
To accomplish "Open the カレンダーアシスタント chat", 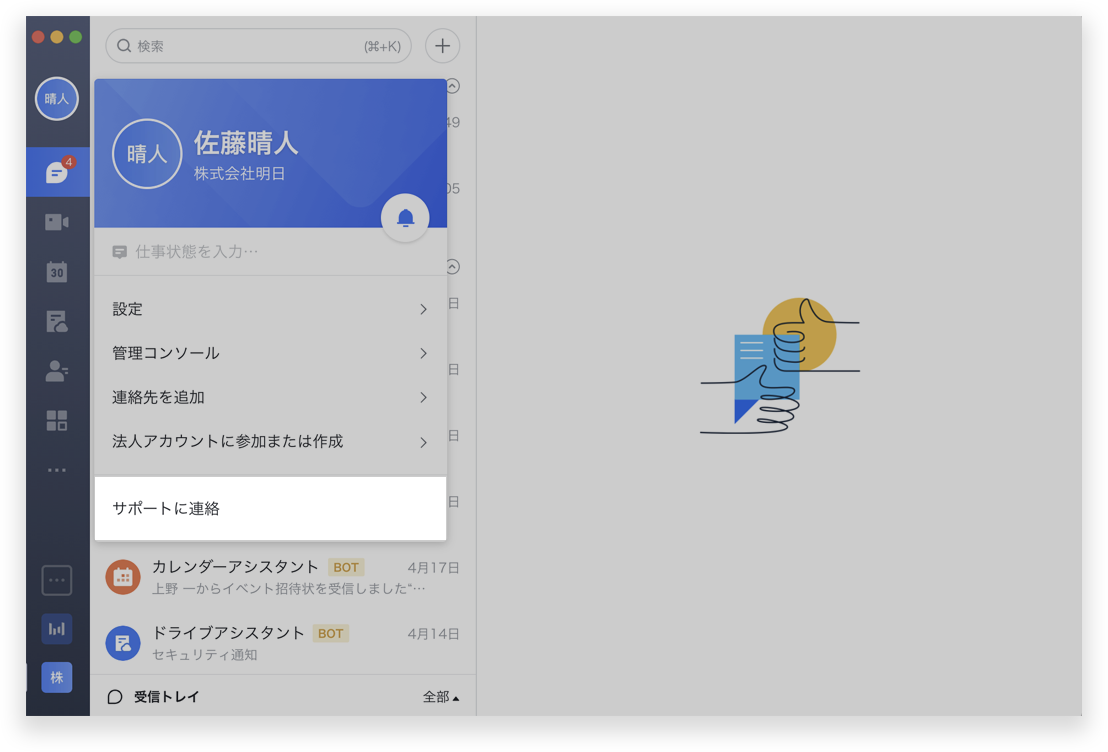I will tap(282, 577).
